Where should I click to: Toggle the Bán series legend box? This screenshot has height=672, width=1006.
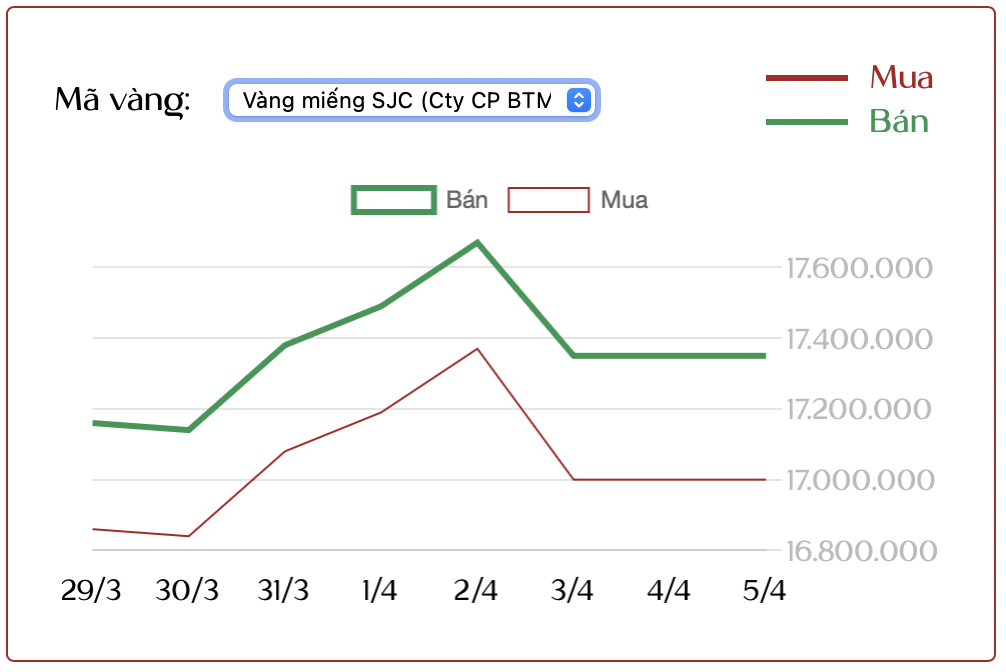tap(394, 200)
